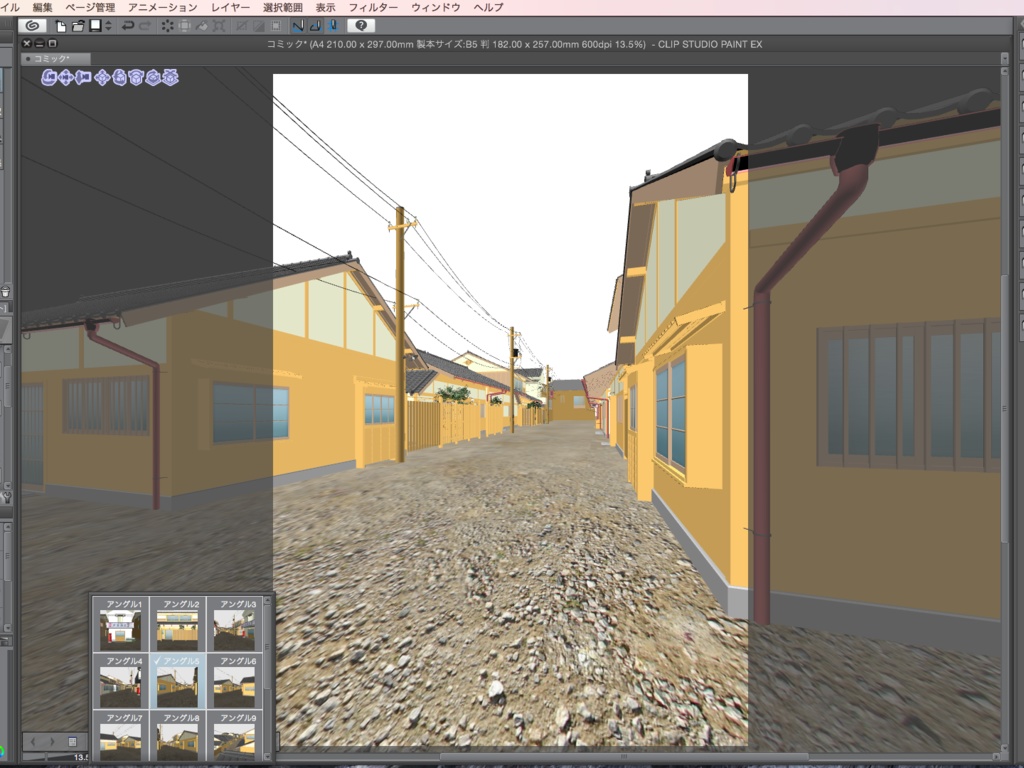Viewport: 1024px width, 768px height.
Task: Click the page-back arrow at bottom left
Action: pos(33,741)
